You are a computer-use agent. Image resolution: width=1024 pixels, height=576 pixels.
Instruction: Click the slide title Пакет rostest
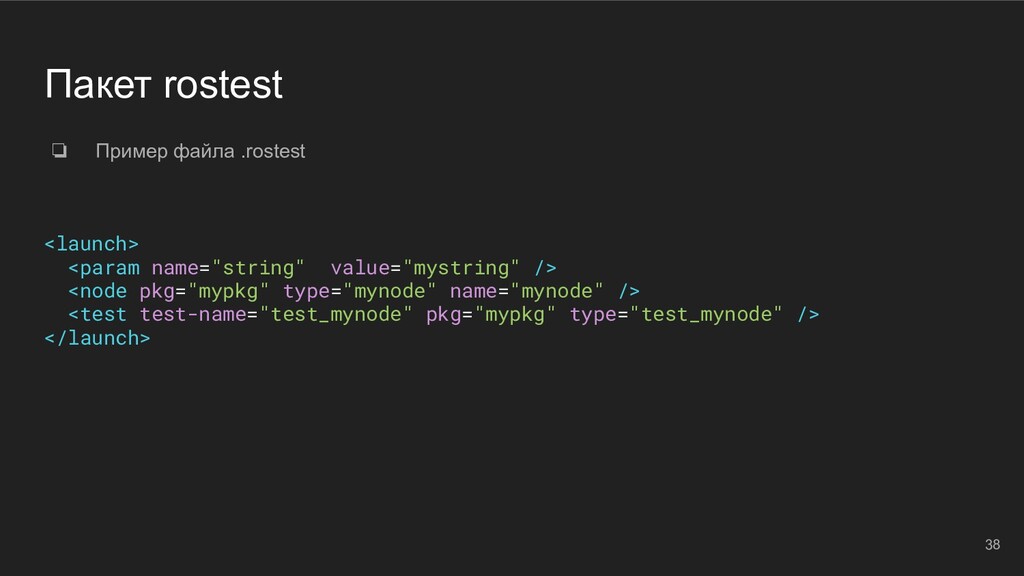click(x=163, y=84)
